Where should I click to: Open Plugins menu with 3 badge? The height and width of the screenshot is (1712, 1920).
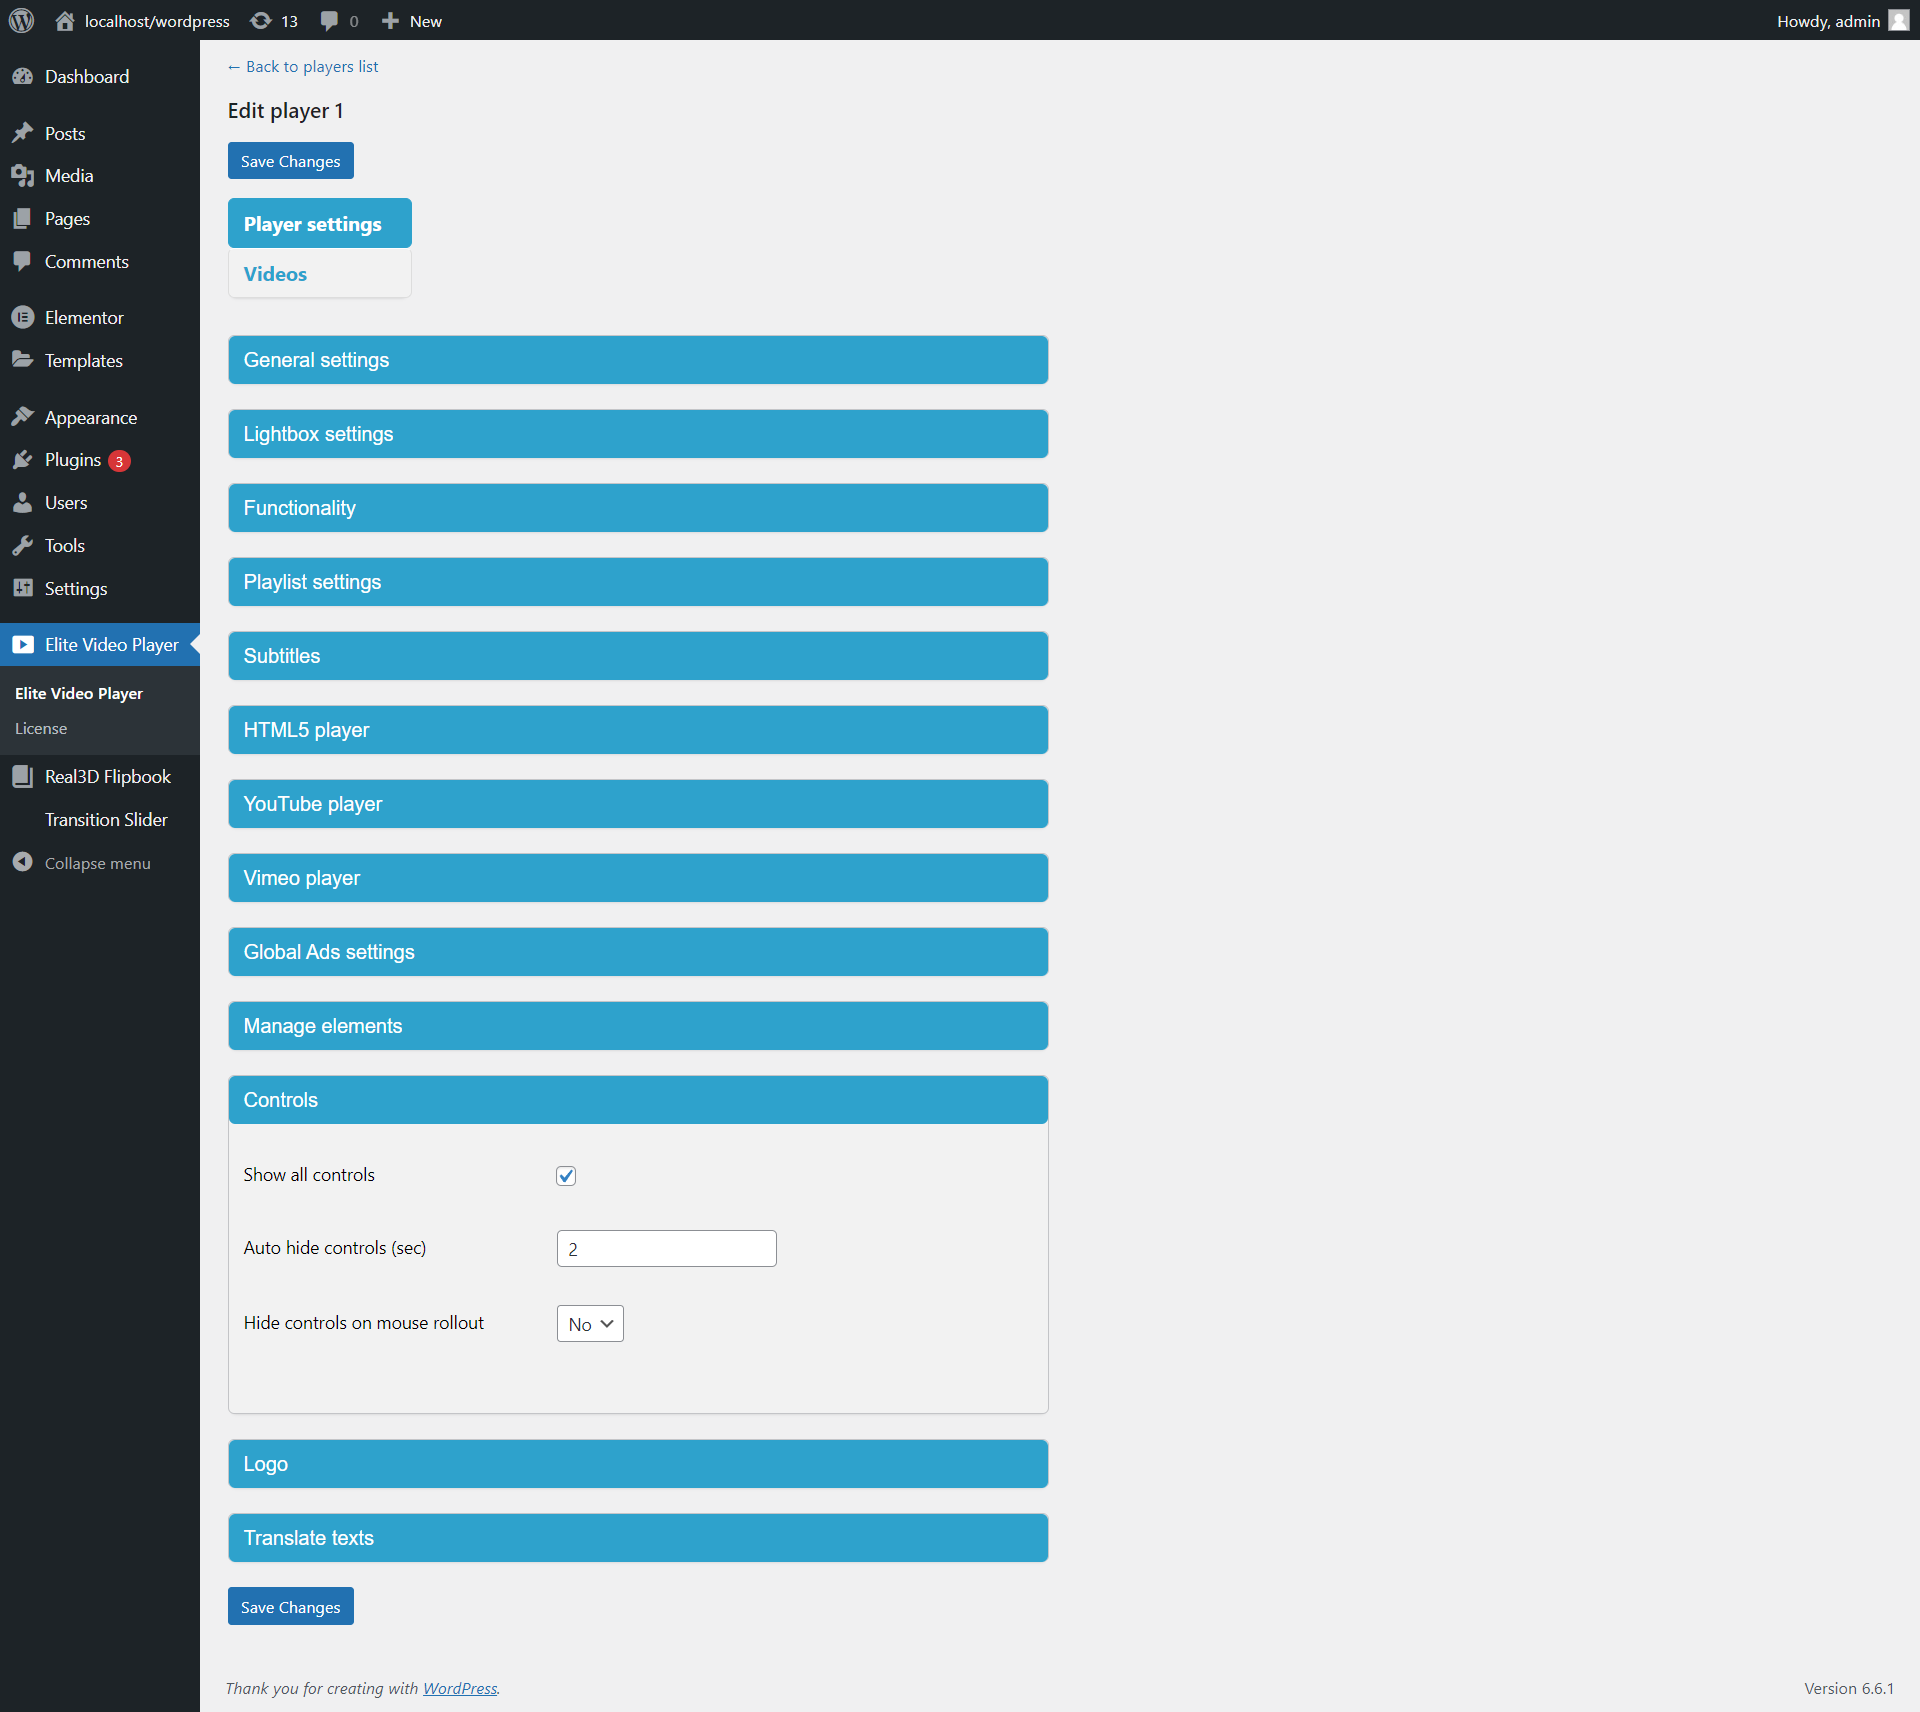pos(73,460)
